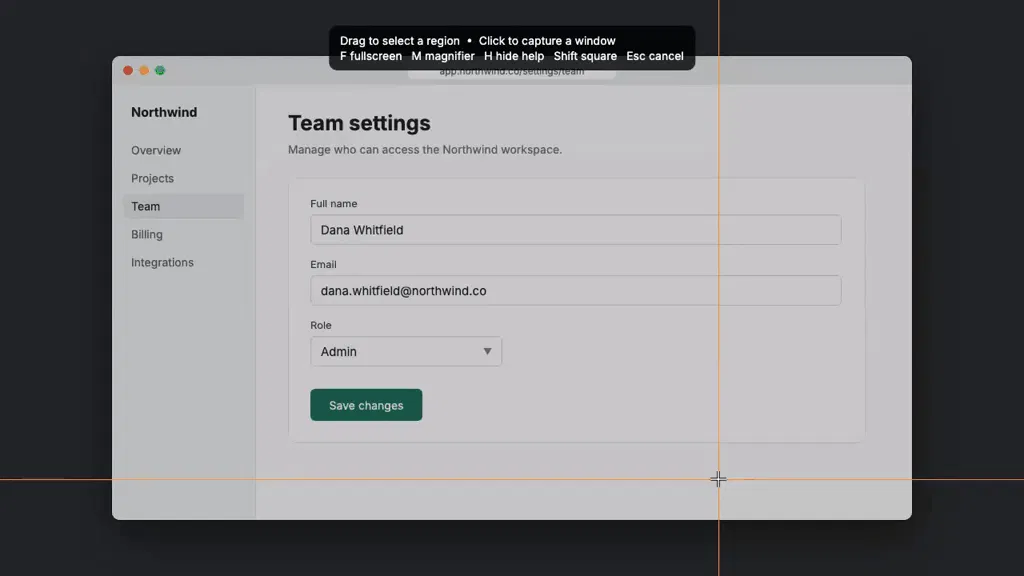Click the green maximize window button
Viewport: 1024px width, 576px height.
pos(160,71)
